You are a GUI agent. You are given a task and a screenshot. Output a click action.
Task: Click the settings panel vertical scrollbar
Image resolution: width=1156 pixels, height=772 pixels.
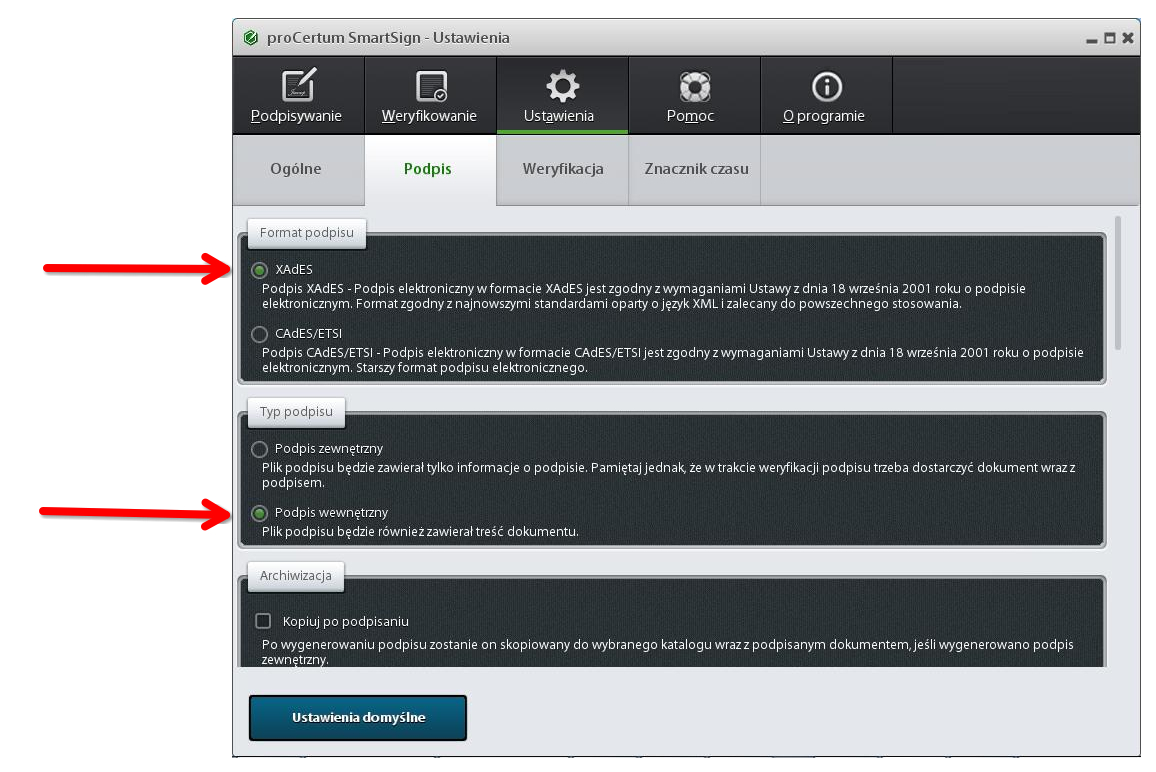click(x=1118, y=282)
